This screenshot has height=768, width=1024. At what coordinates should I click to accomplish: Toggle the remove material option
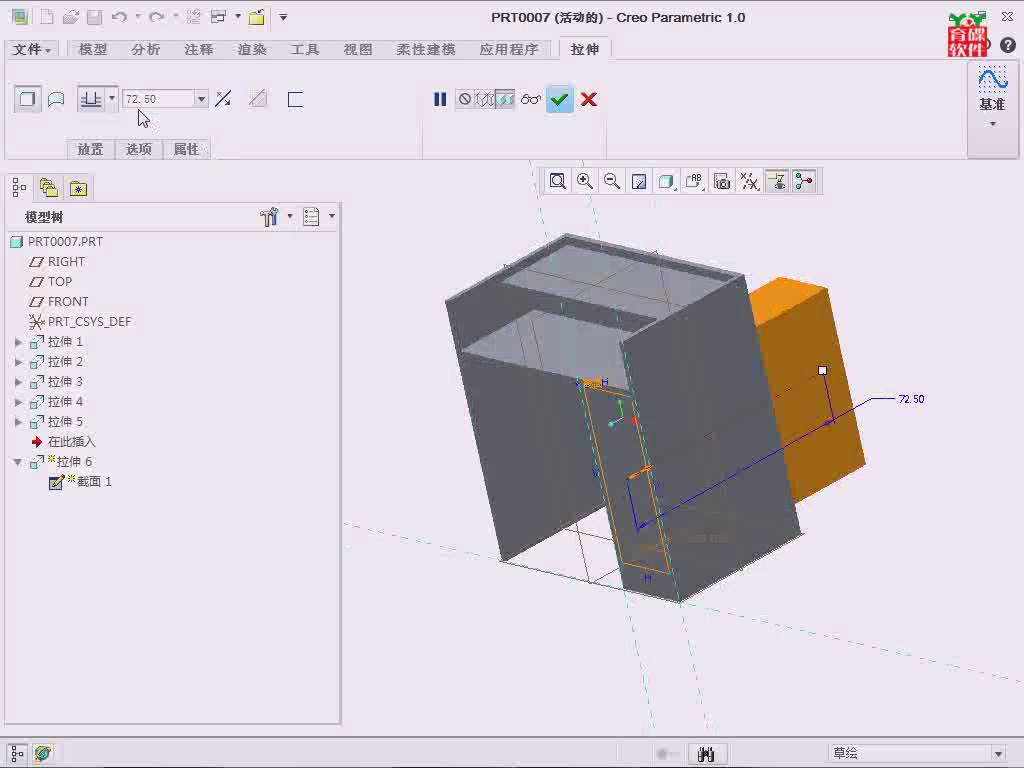click(259, 99)
